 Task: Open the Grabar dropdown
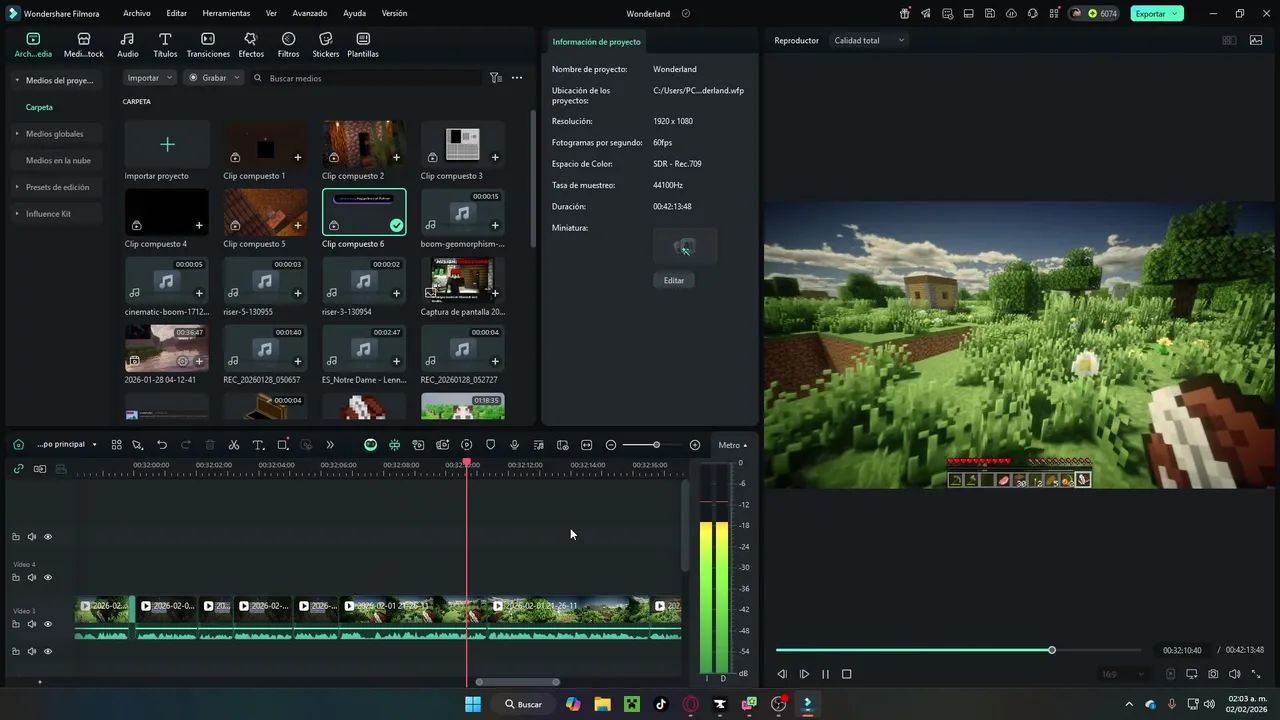coord(214,78)
